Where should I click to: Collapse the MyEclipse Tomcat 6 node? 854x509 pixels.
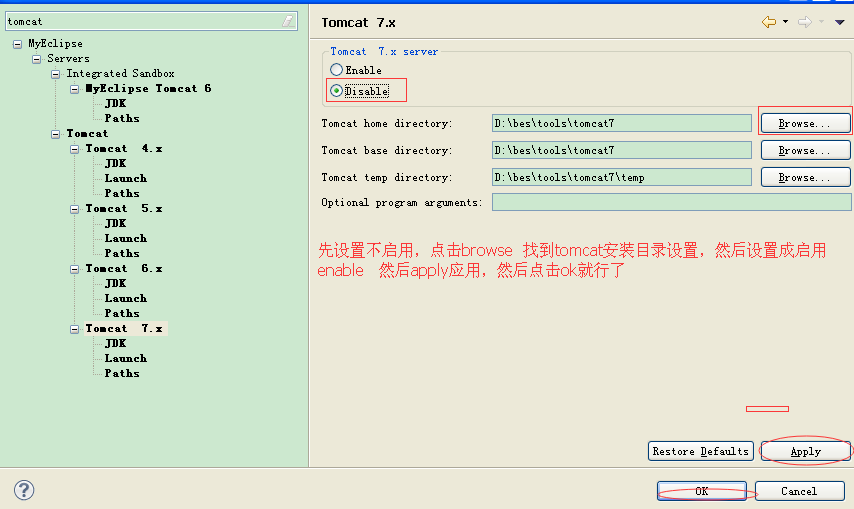[x=75, y=89]
